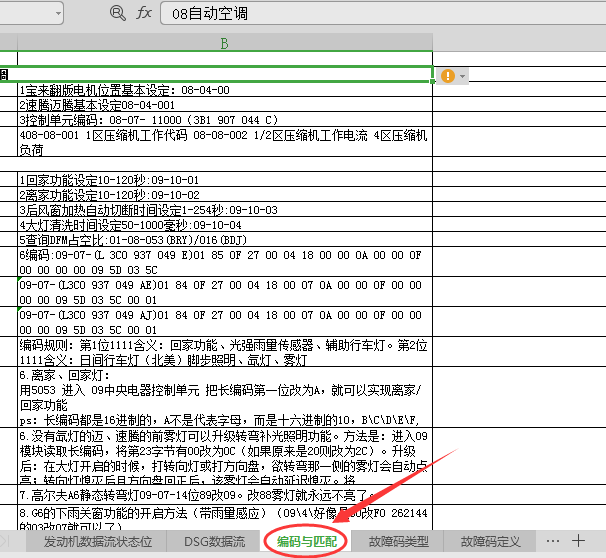Select column B header
The image size is (606, 558).
tap(225, 43)
